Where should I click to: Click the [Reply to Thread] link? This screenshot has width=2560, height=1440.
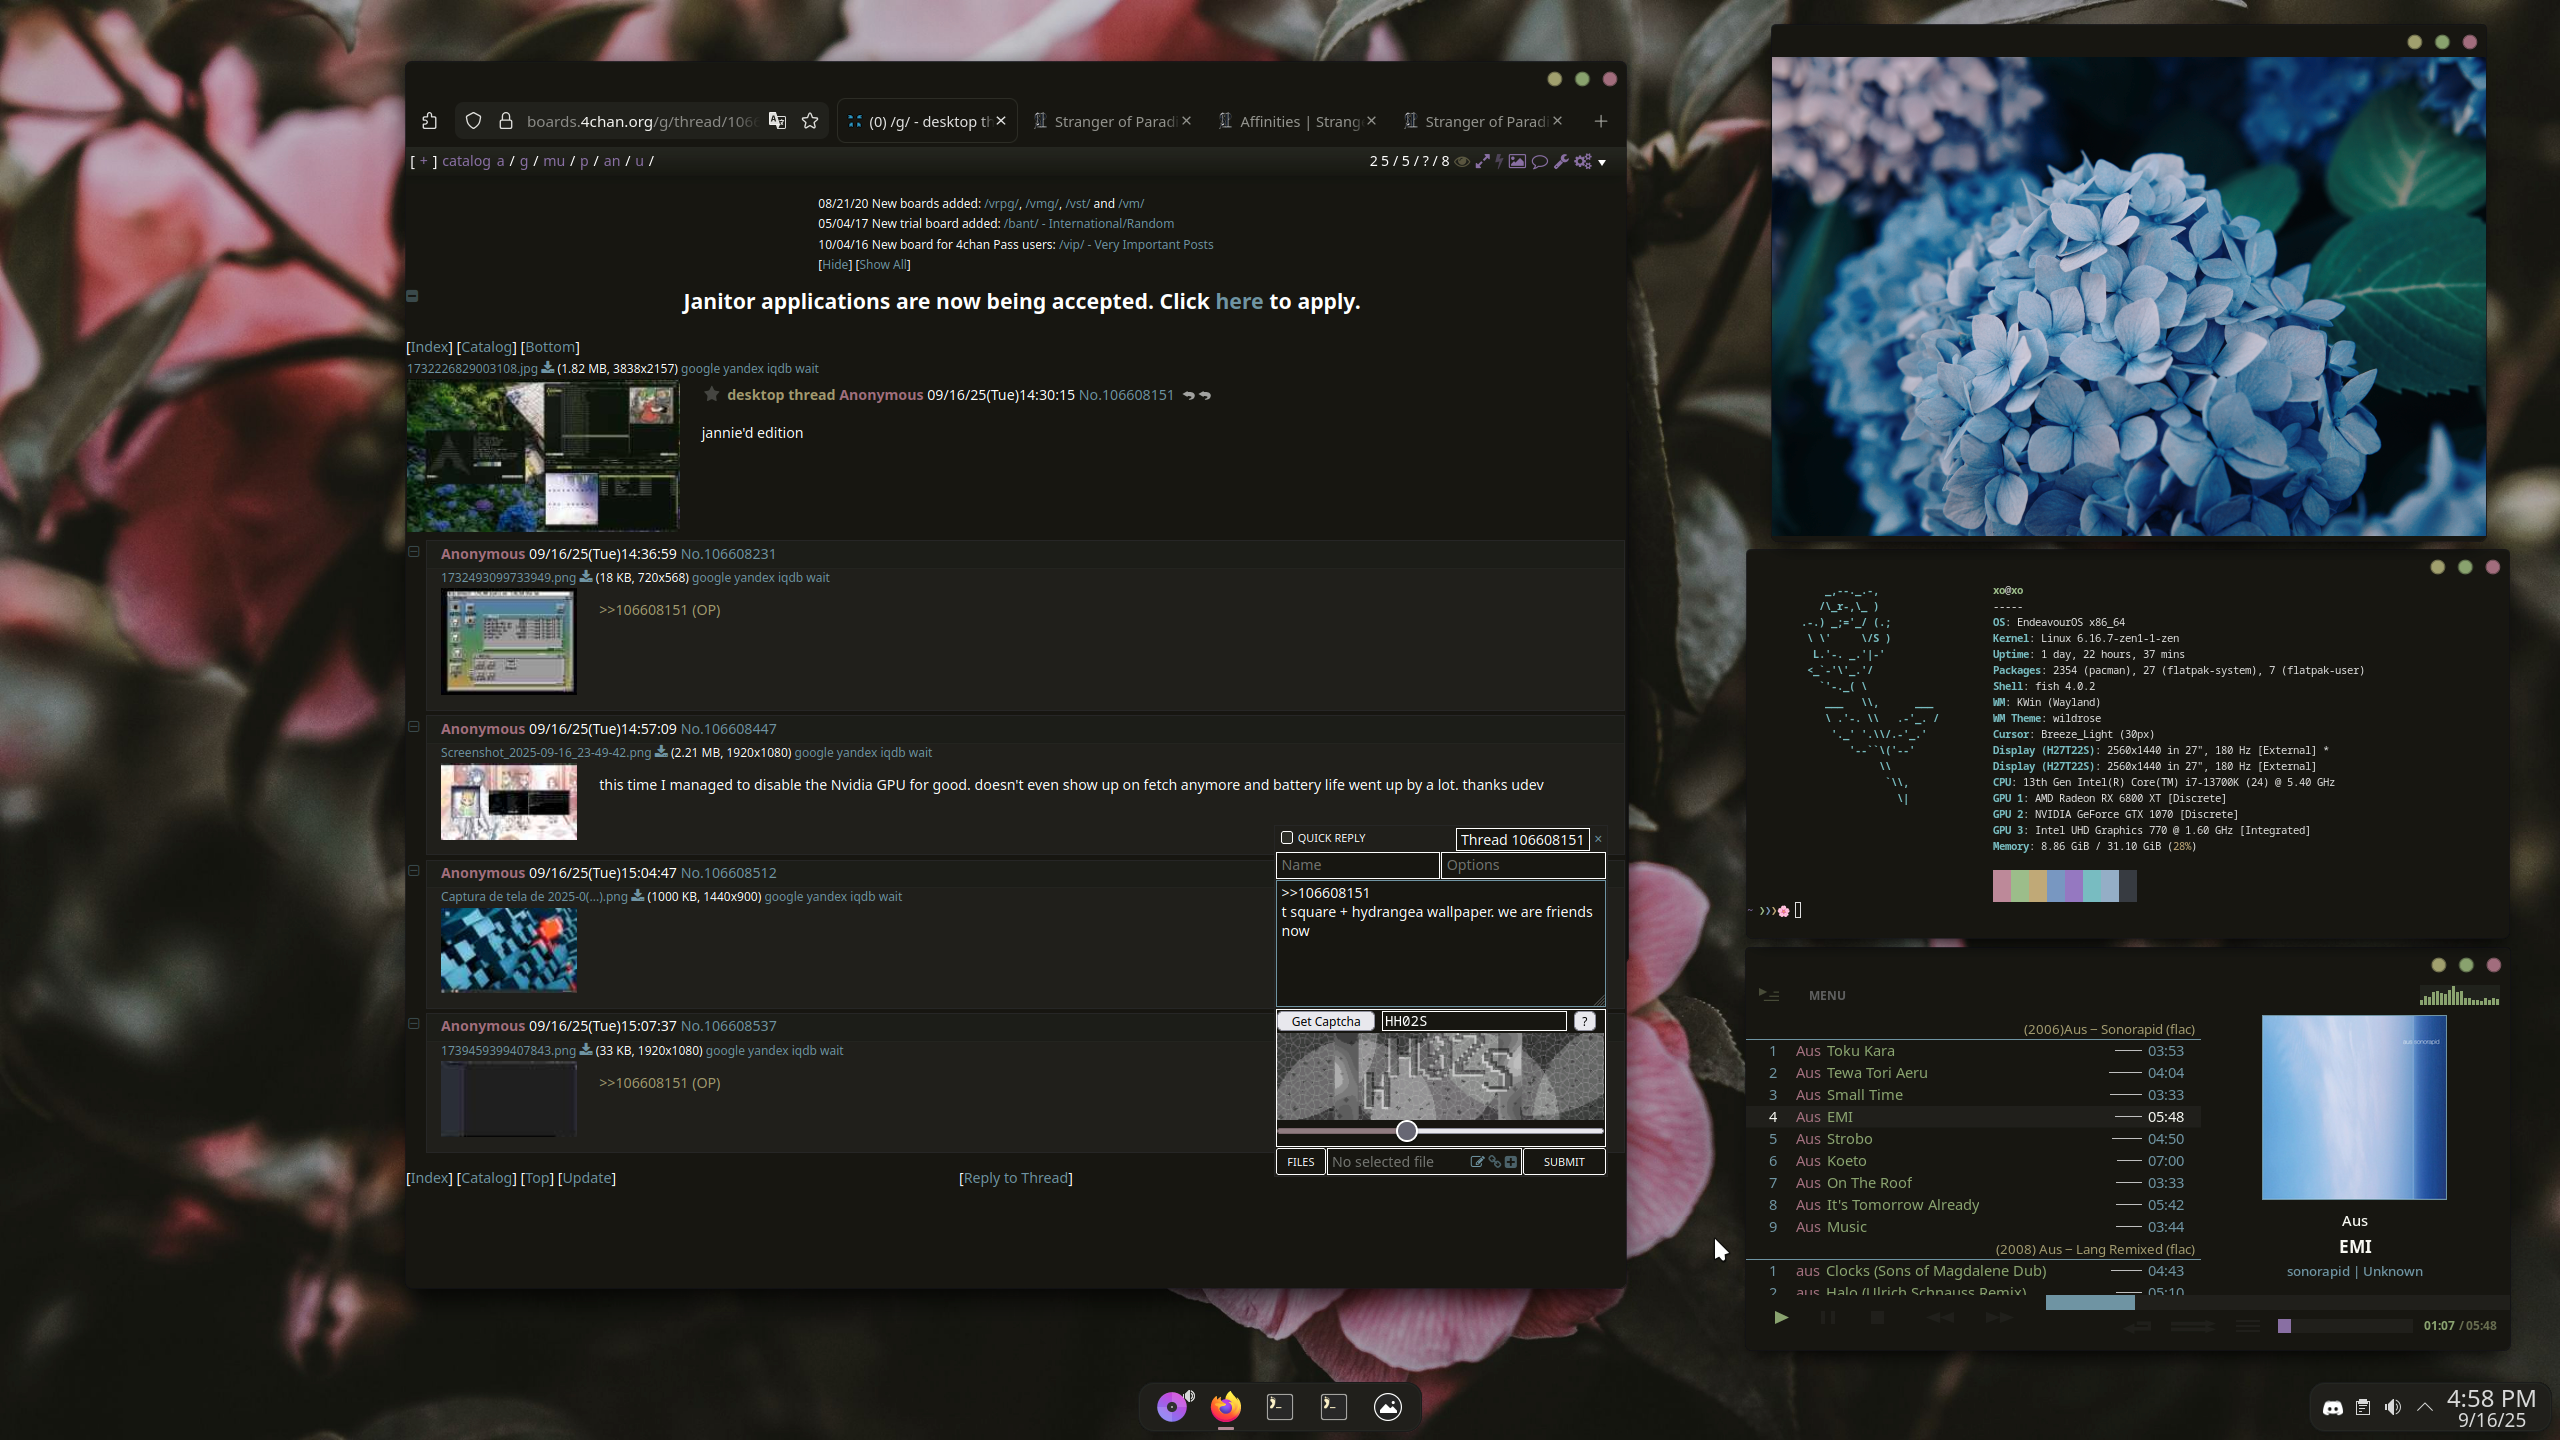point(1016,1178)
